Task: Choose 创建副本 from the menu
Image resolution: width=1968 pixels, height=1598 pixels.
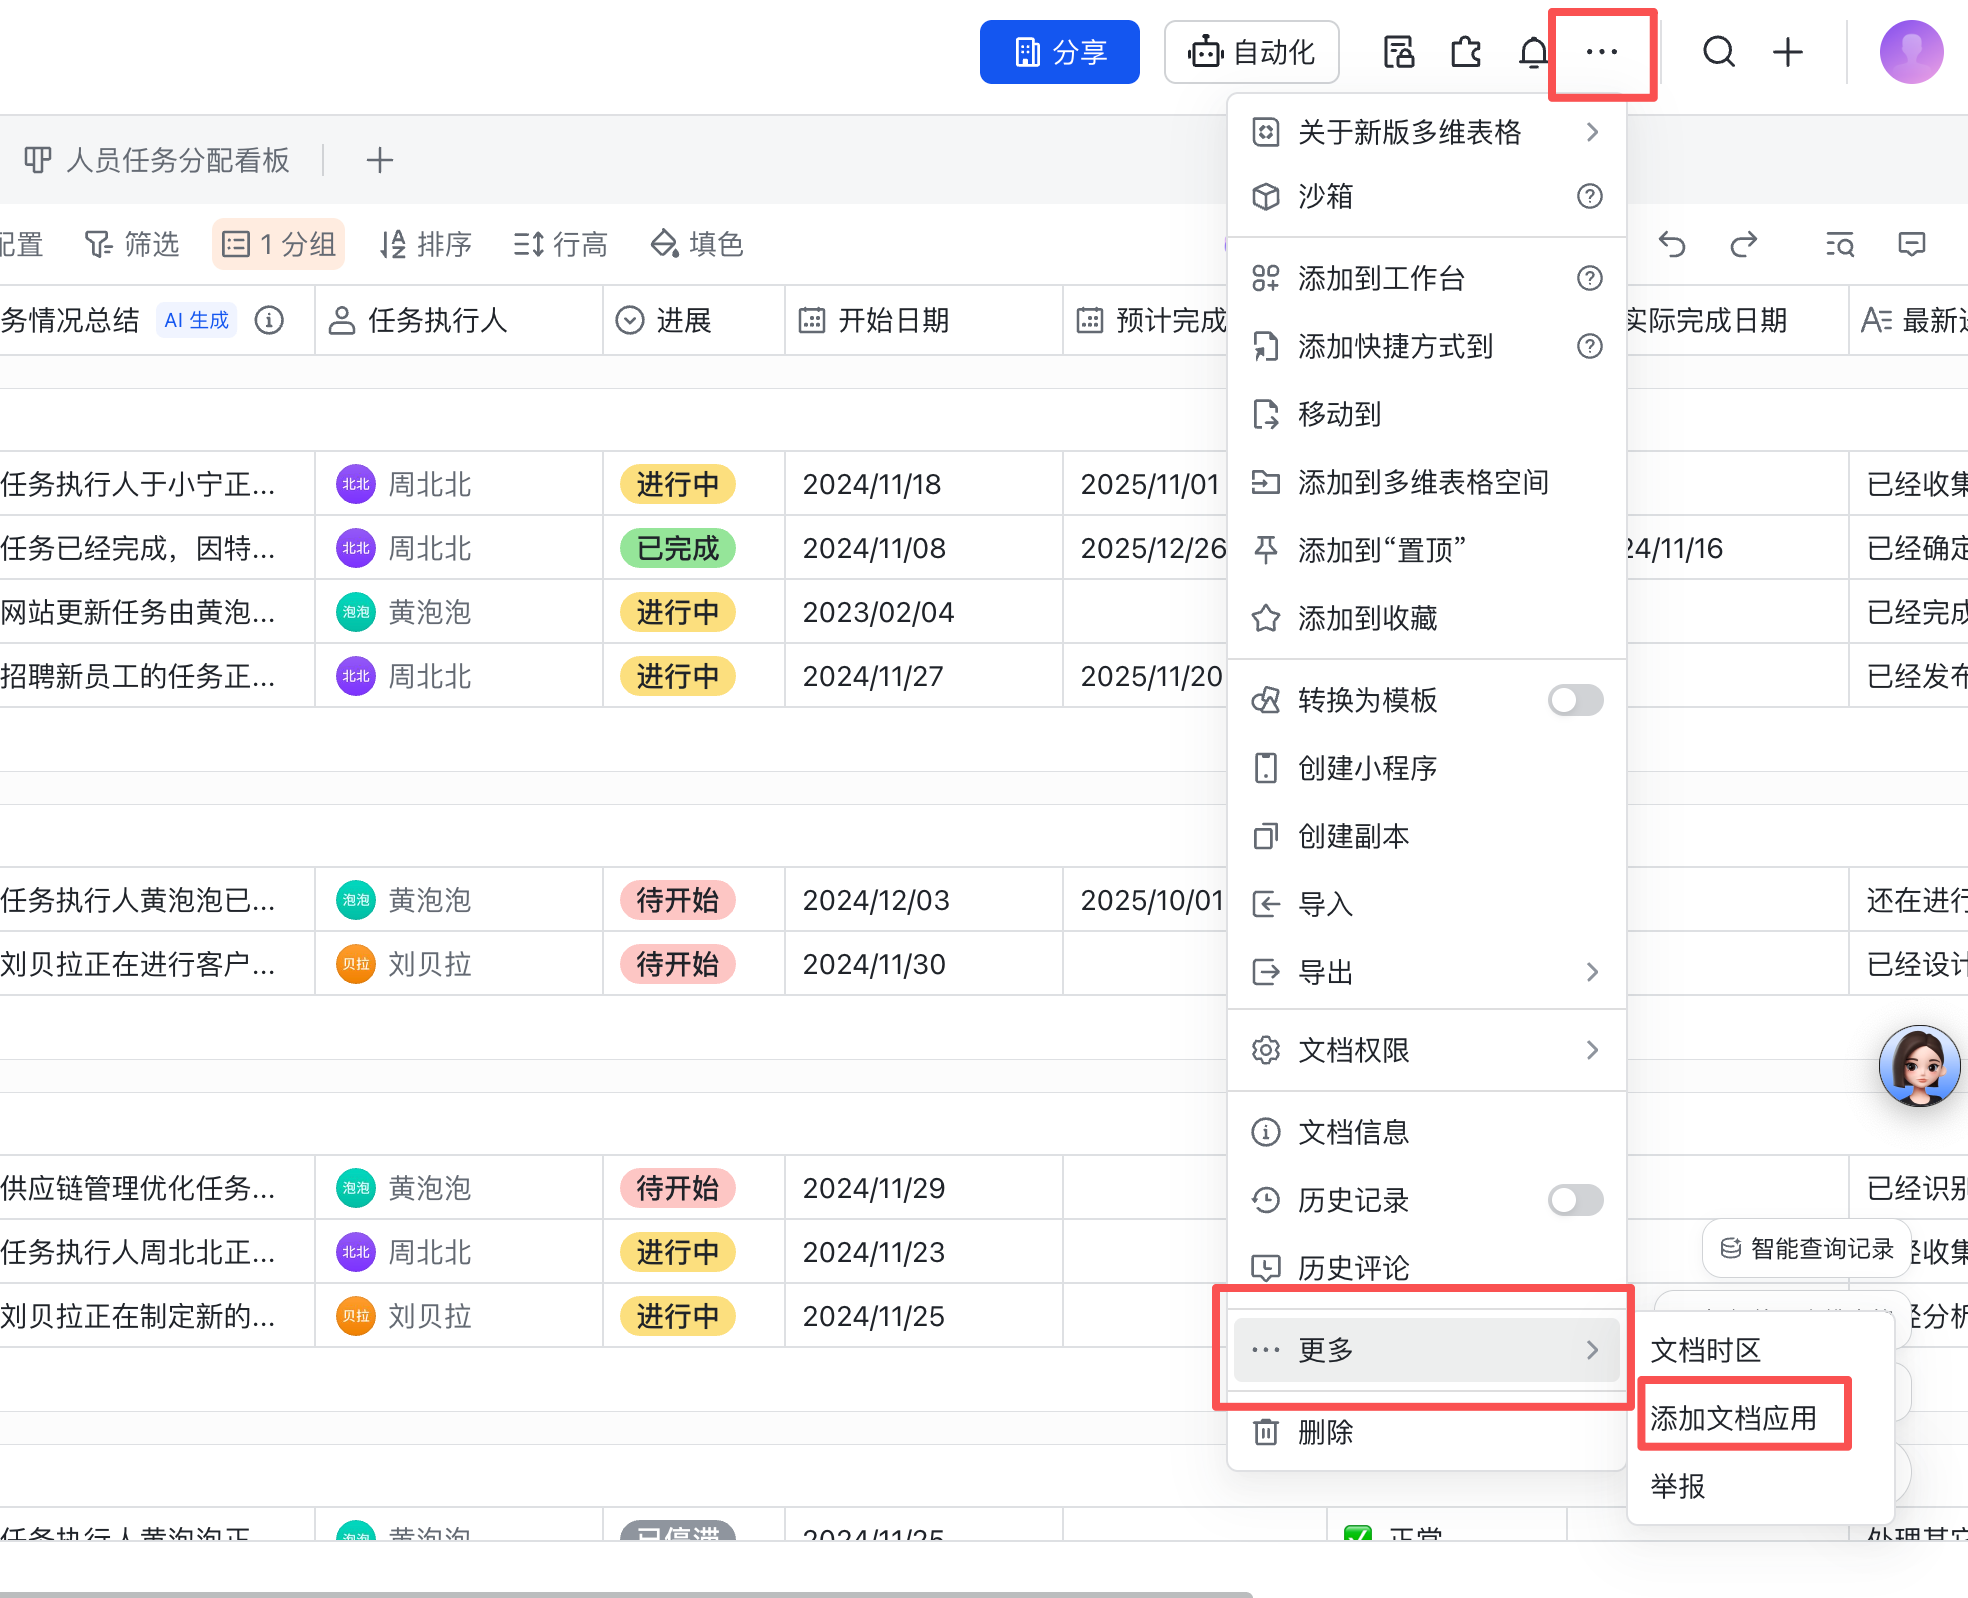Action: click(x=1353, y=836)
